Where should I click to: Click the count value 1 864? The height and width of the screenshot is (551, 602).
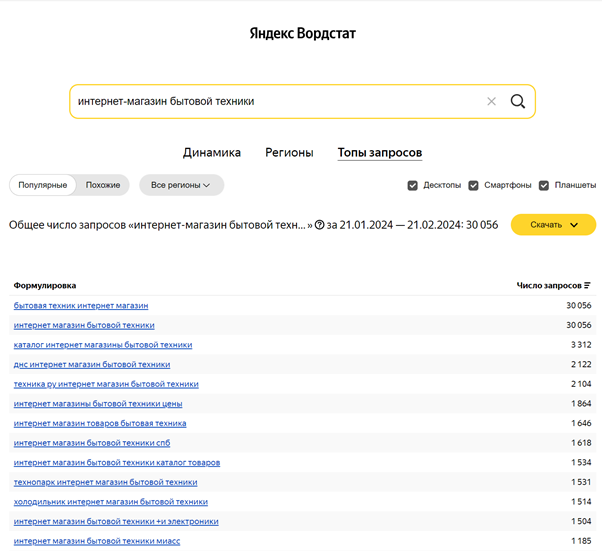pyautogui.click(x=581, y=404)
